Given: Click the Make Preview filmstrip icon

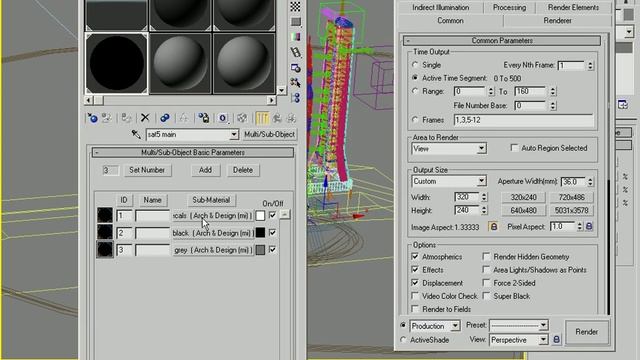Looking at the screenshot, I should click(296, 52).
